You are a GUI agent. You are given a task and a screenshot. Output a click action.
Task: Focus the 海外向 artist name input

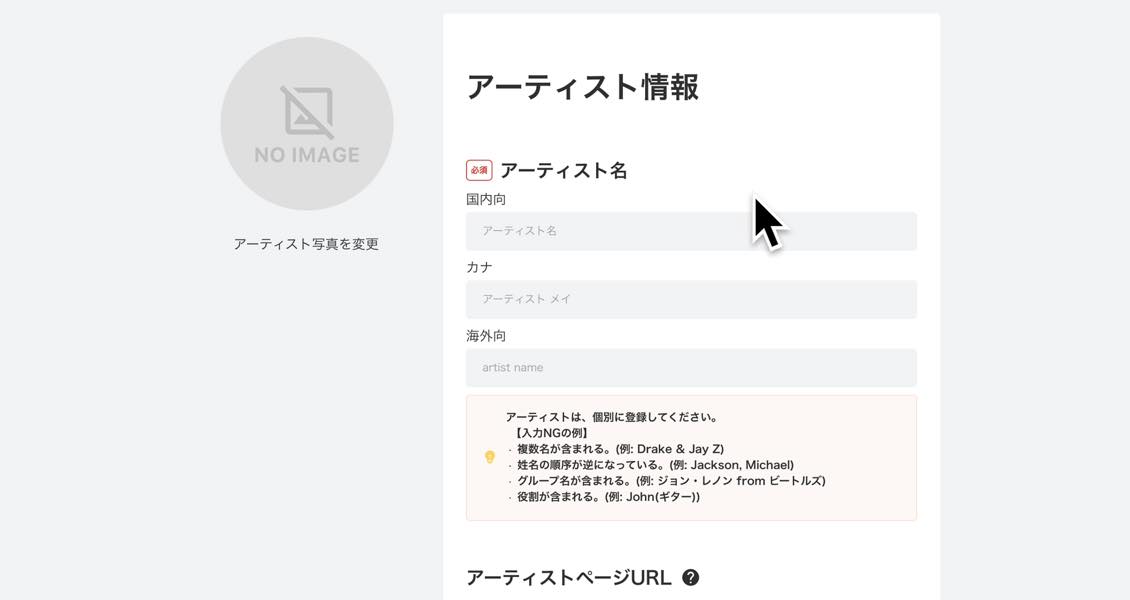(x=691, y=367)
